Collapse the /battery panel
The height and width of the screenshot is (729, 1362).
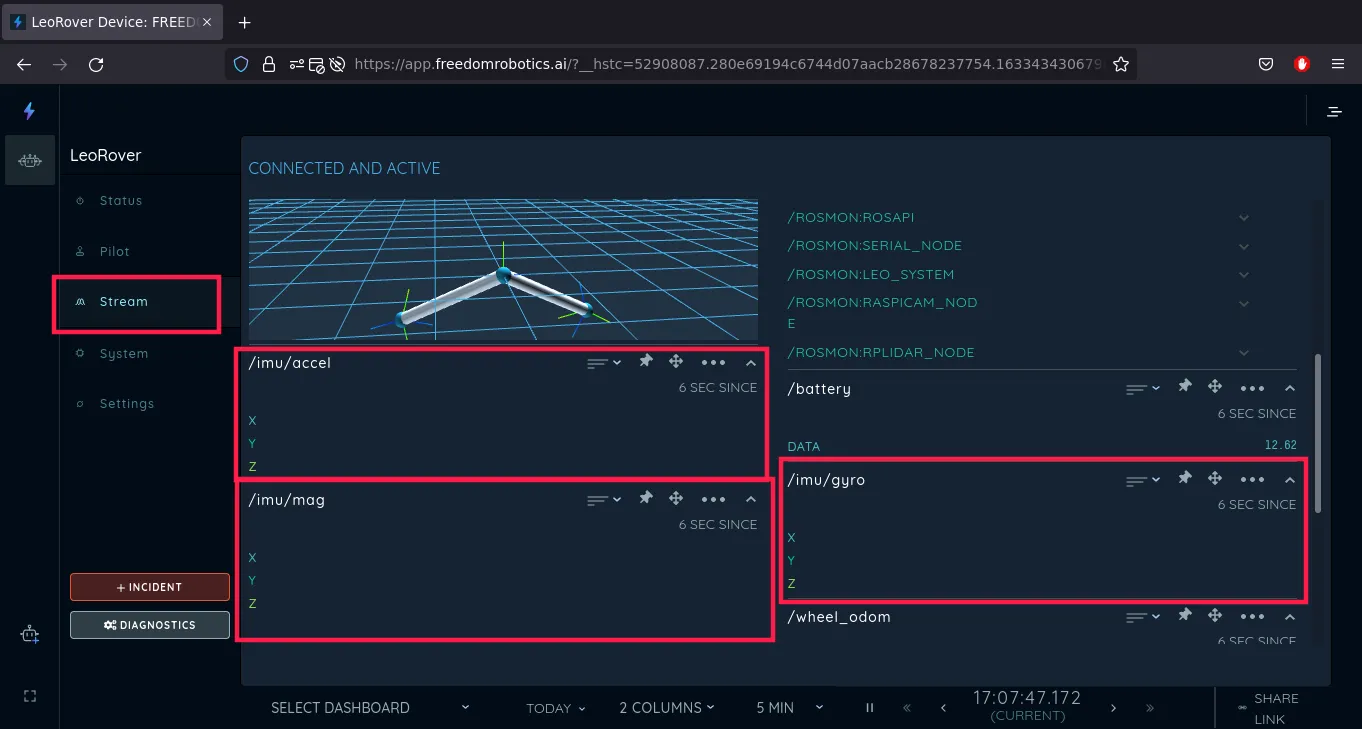click(x=1290, y=388)
